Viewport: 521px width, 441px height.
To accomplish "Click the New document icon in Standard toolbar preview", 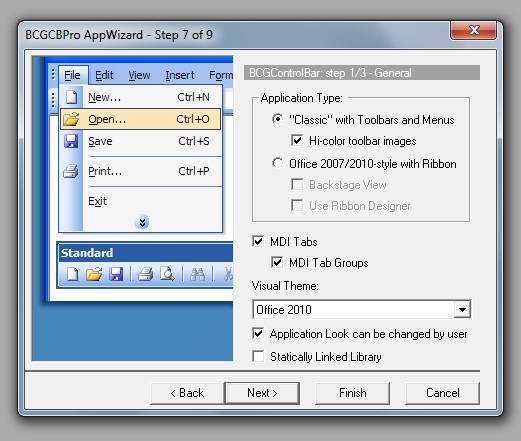I will (72, 274).
